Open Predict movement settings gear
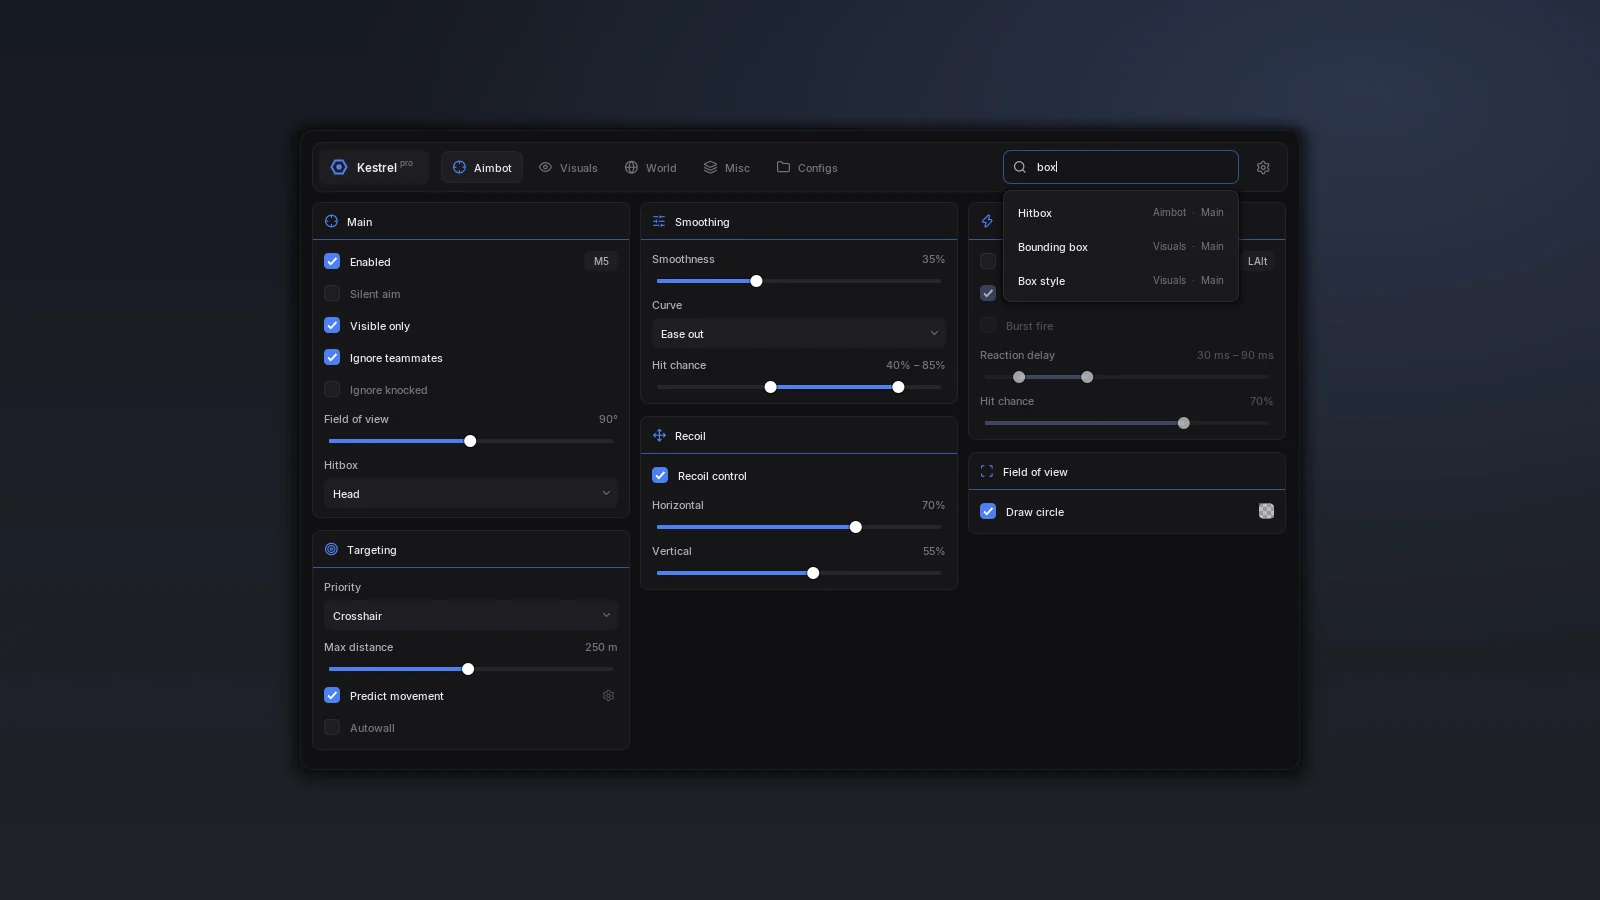The image size is (1600, 900). (608, 696)
